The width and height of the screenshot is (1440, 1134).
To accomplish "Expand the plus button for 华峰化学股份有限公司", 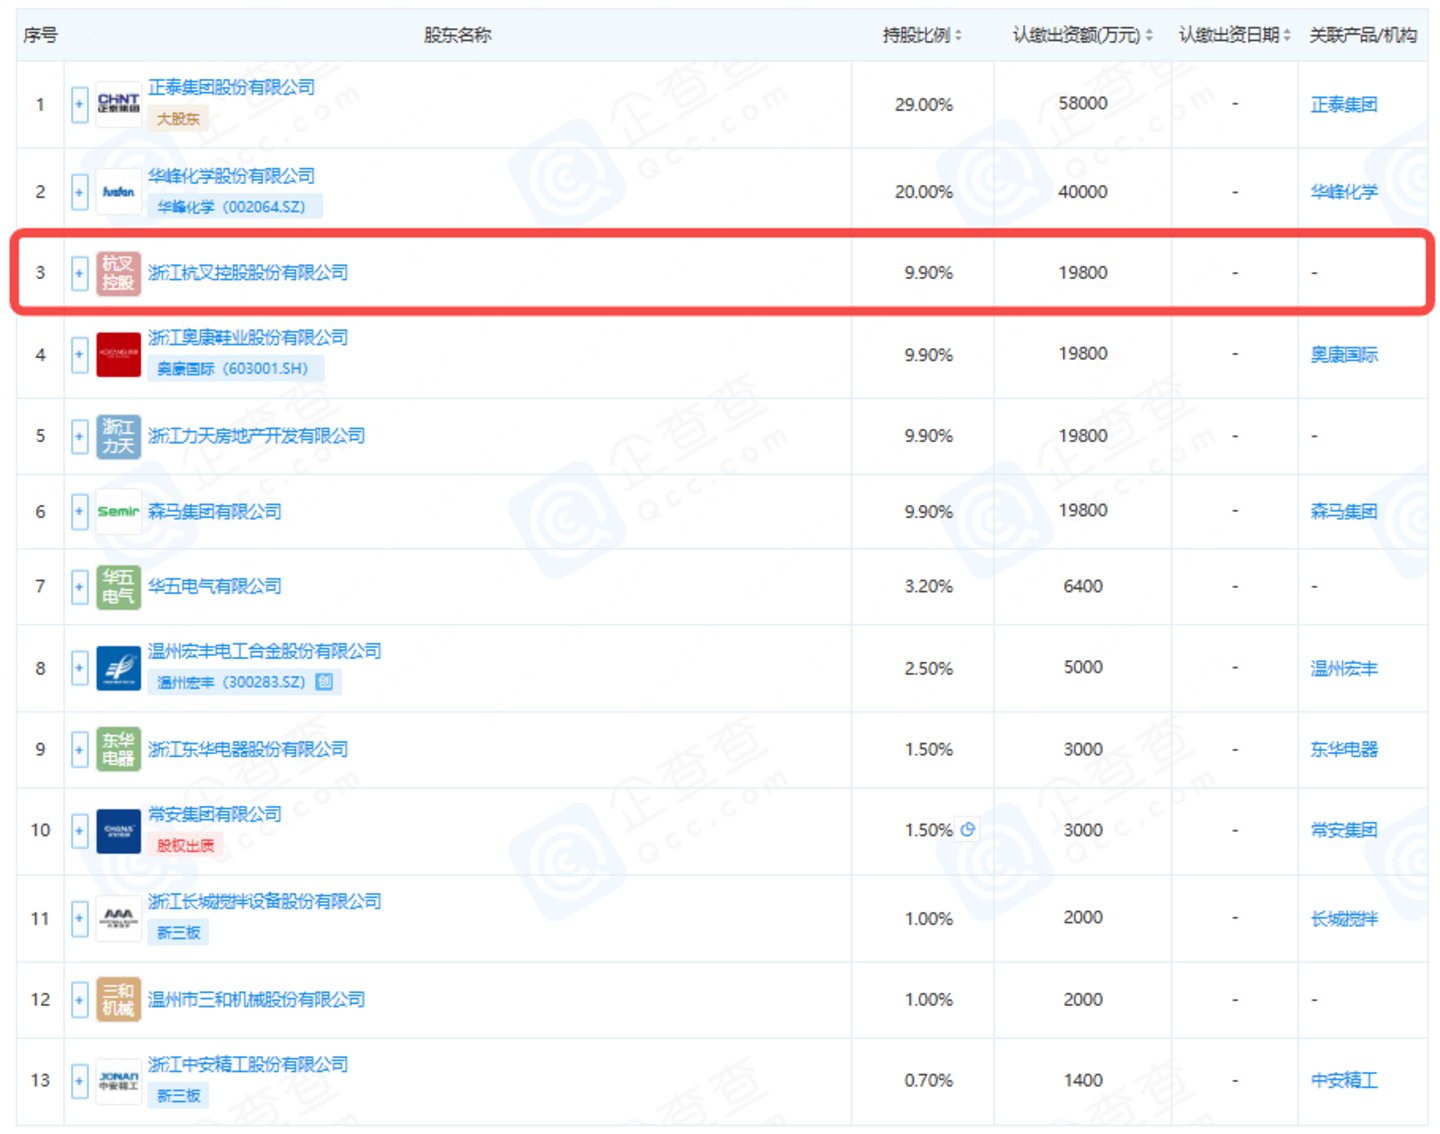I will 79,192.
